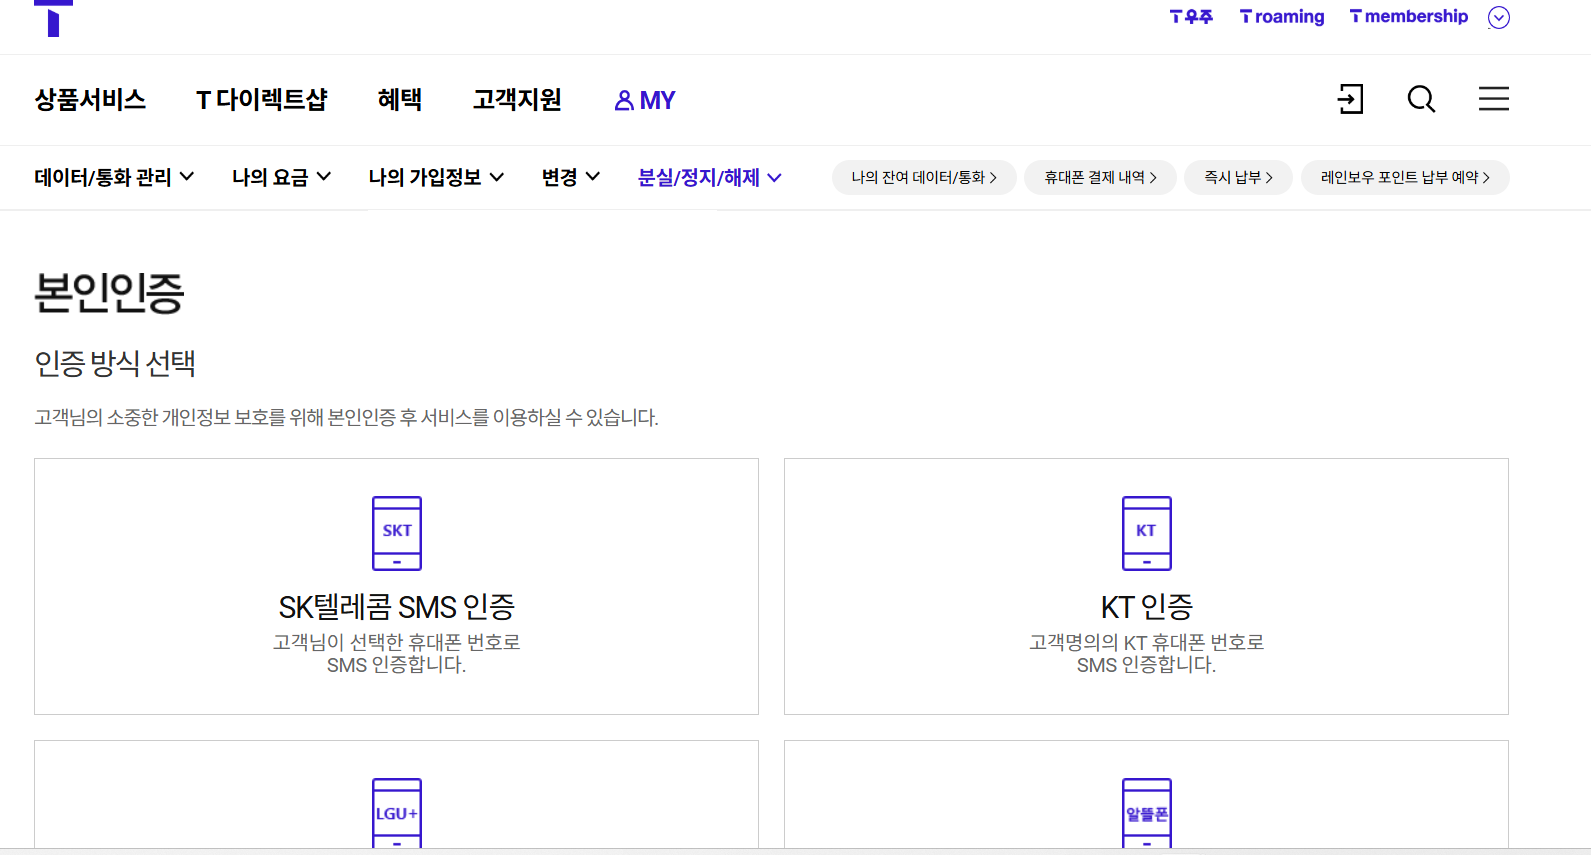Click 레인보우 포인트 납부 예약 shortcut
The image size is (1591, 855).
1405,178
